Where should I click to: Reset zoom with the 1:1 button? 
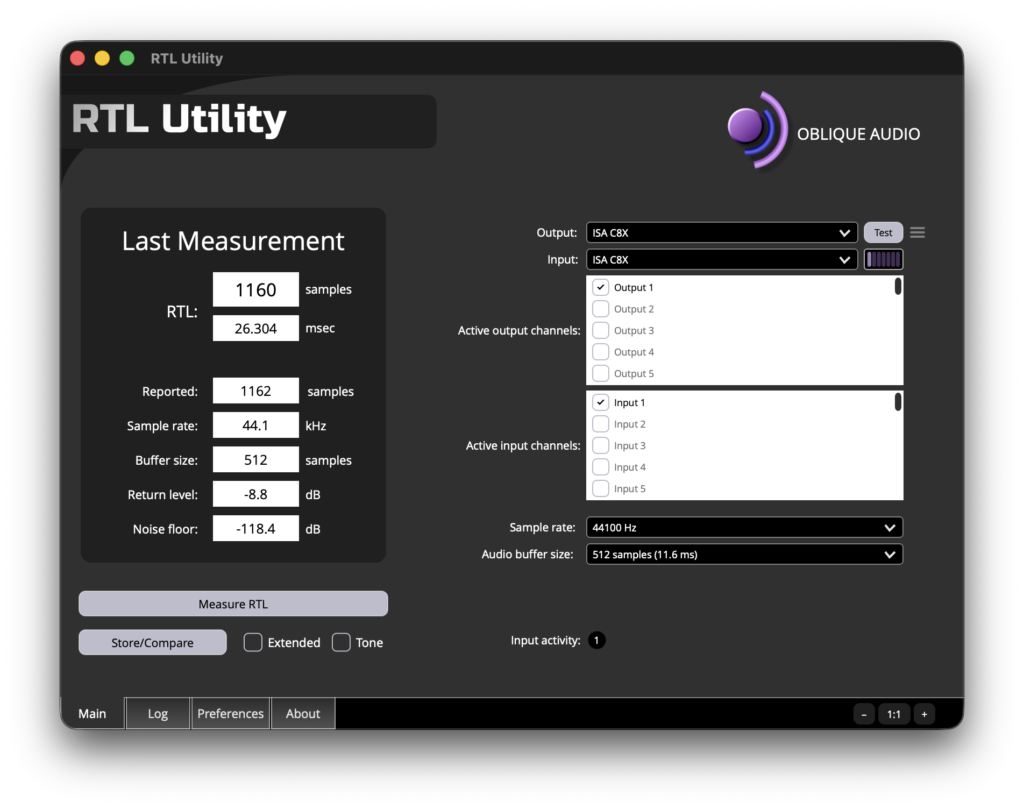tap(893, 714)
